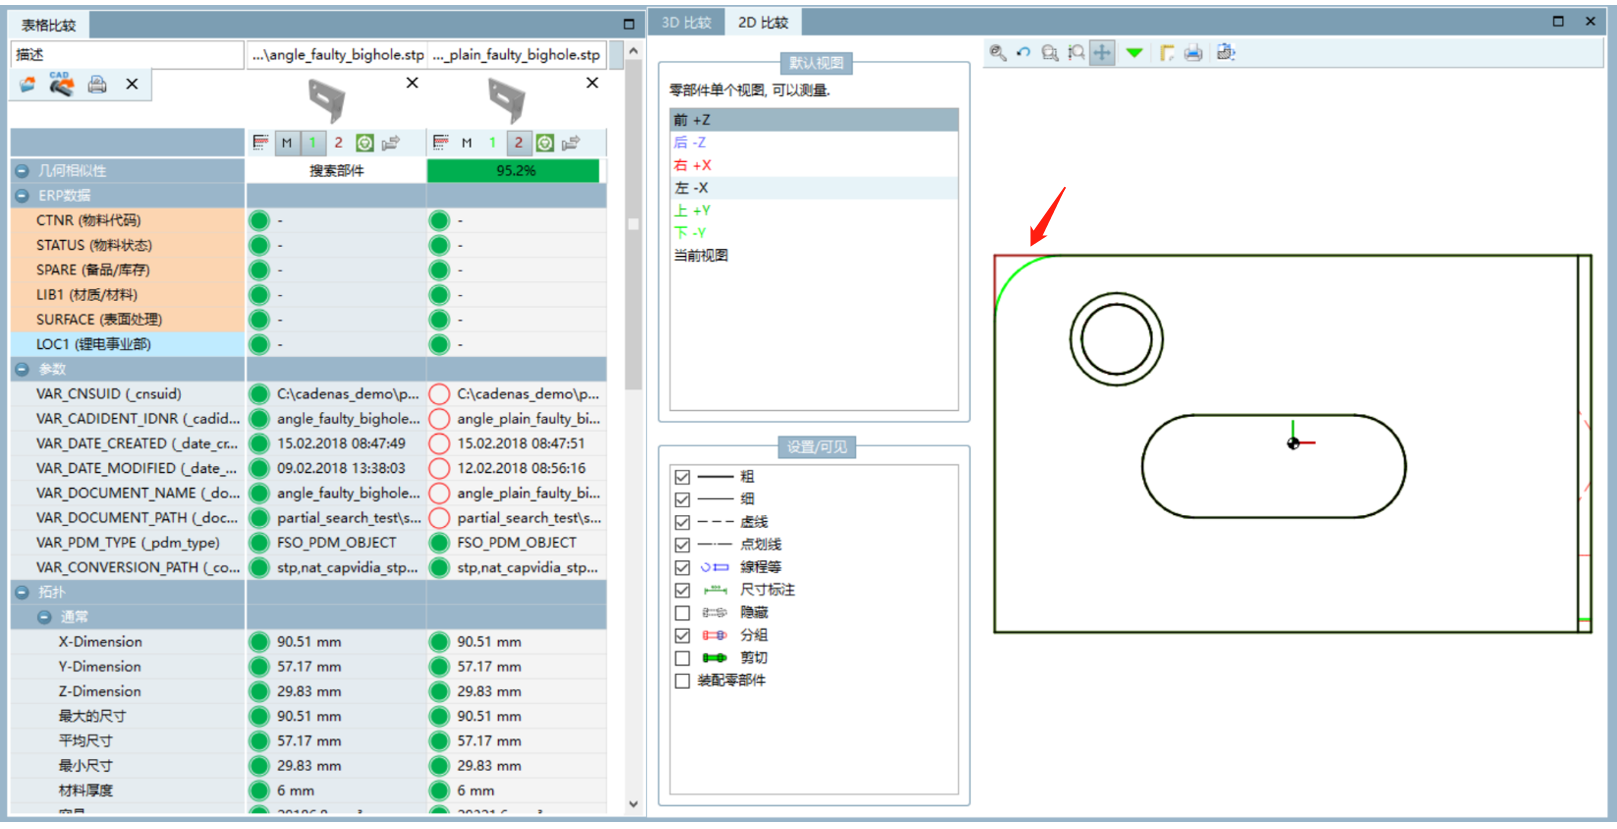Uncheck the 尺寸标注 checkbox
This screenshot has width=1617, height=829.
click(x=682, y=590)
